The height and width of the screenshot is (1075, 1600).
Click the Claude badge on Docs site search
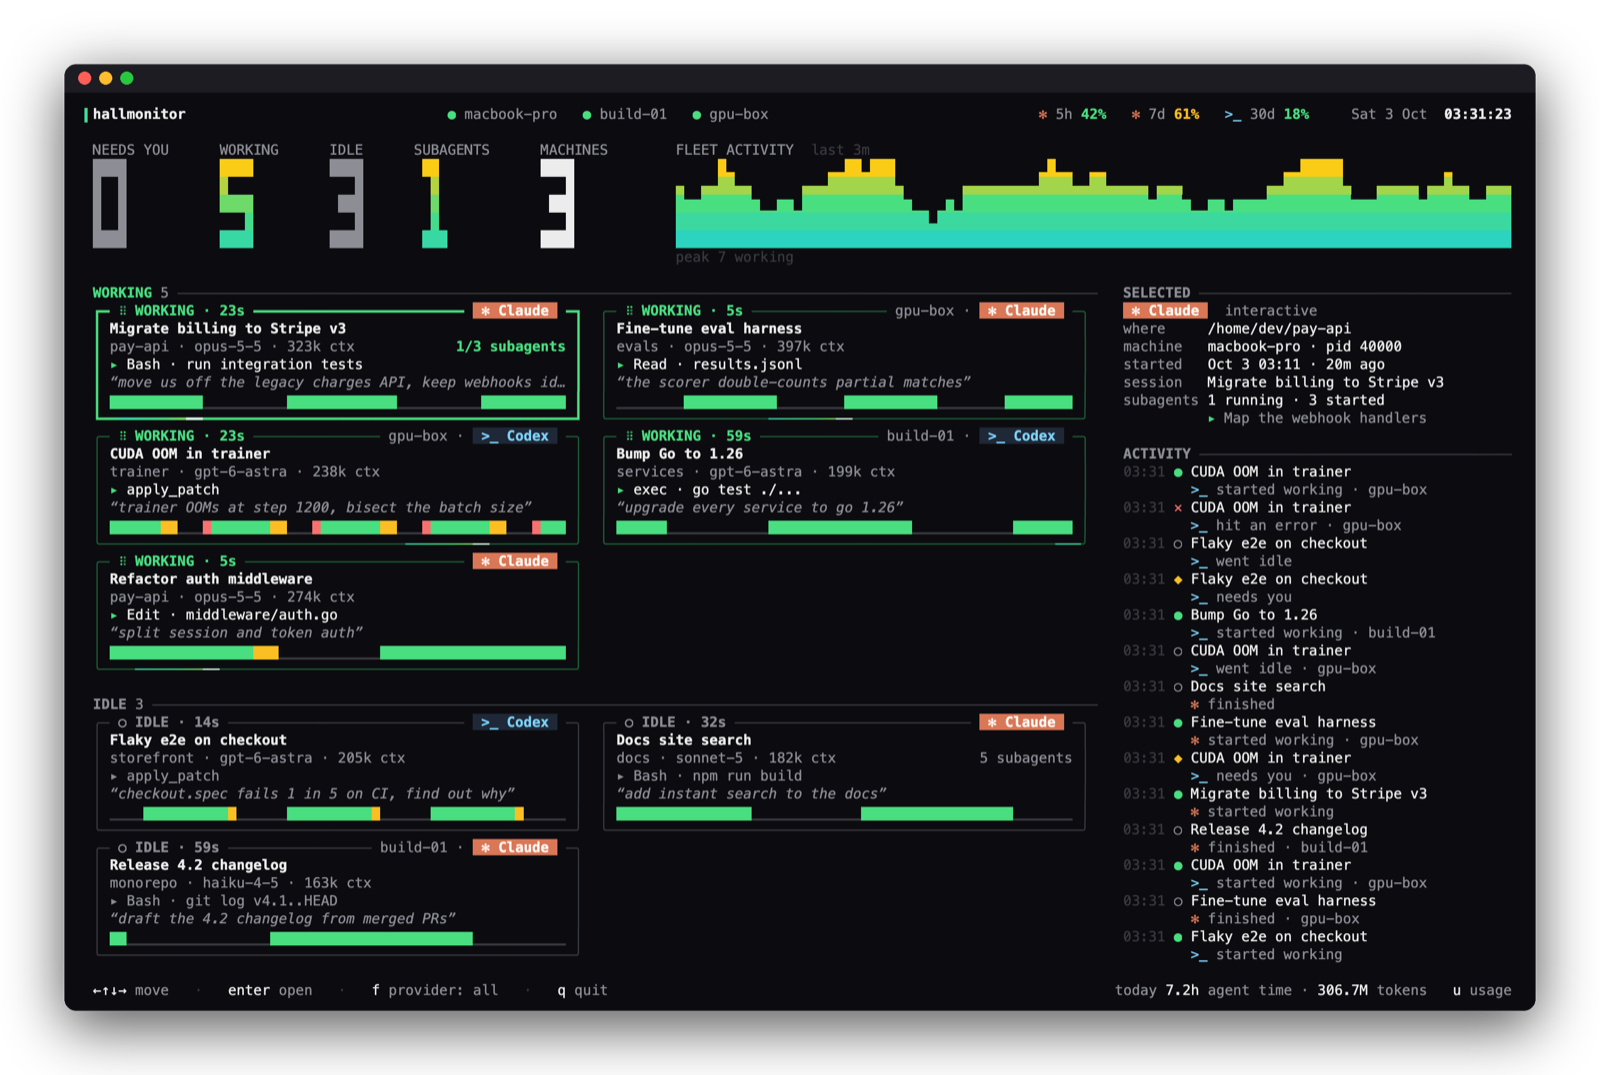click(1021, 722)
